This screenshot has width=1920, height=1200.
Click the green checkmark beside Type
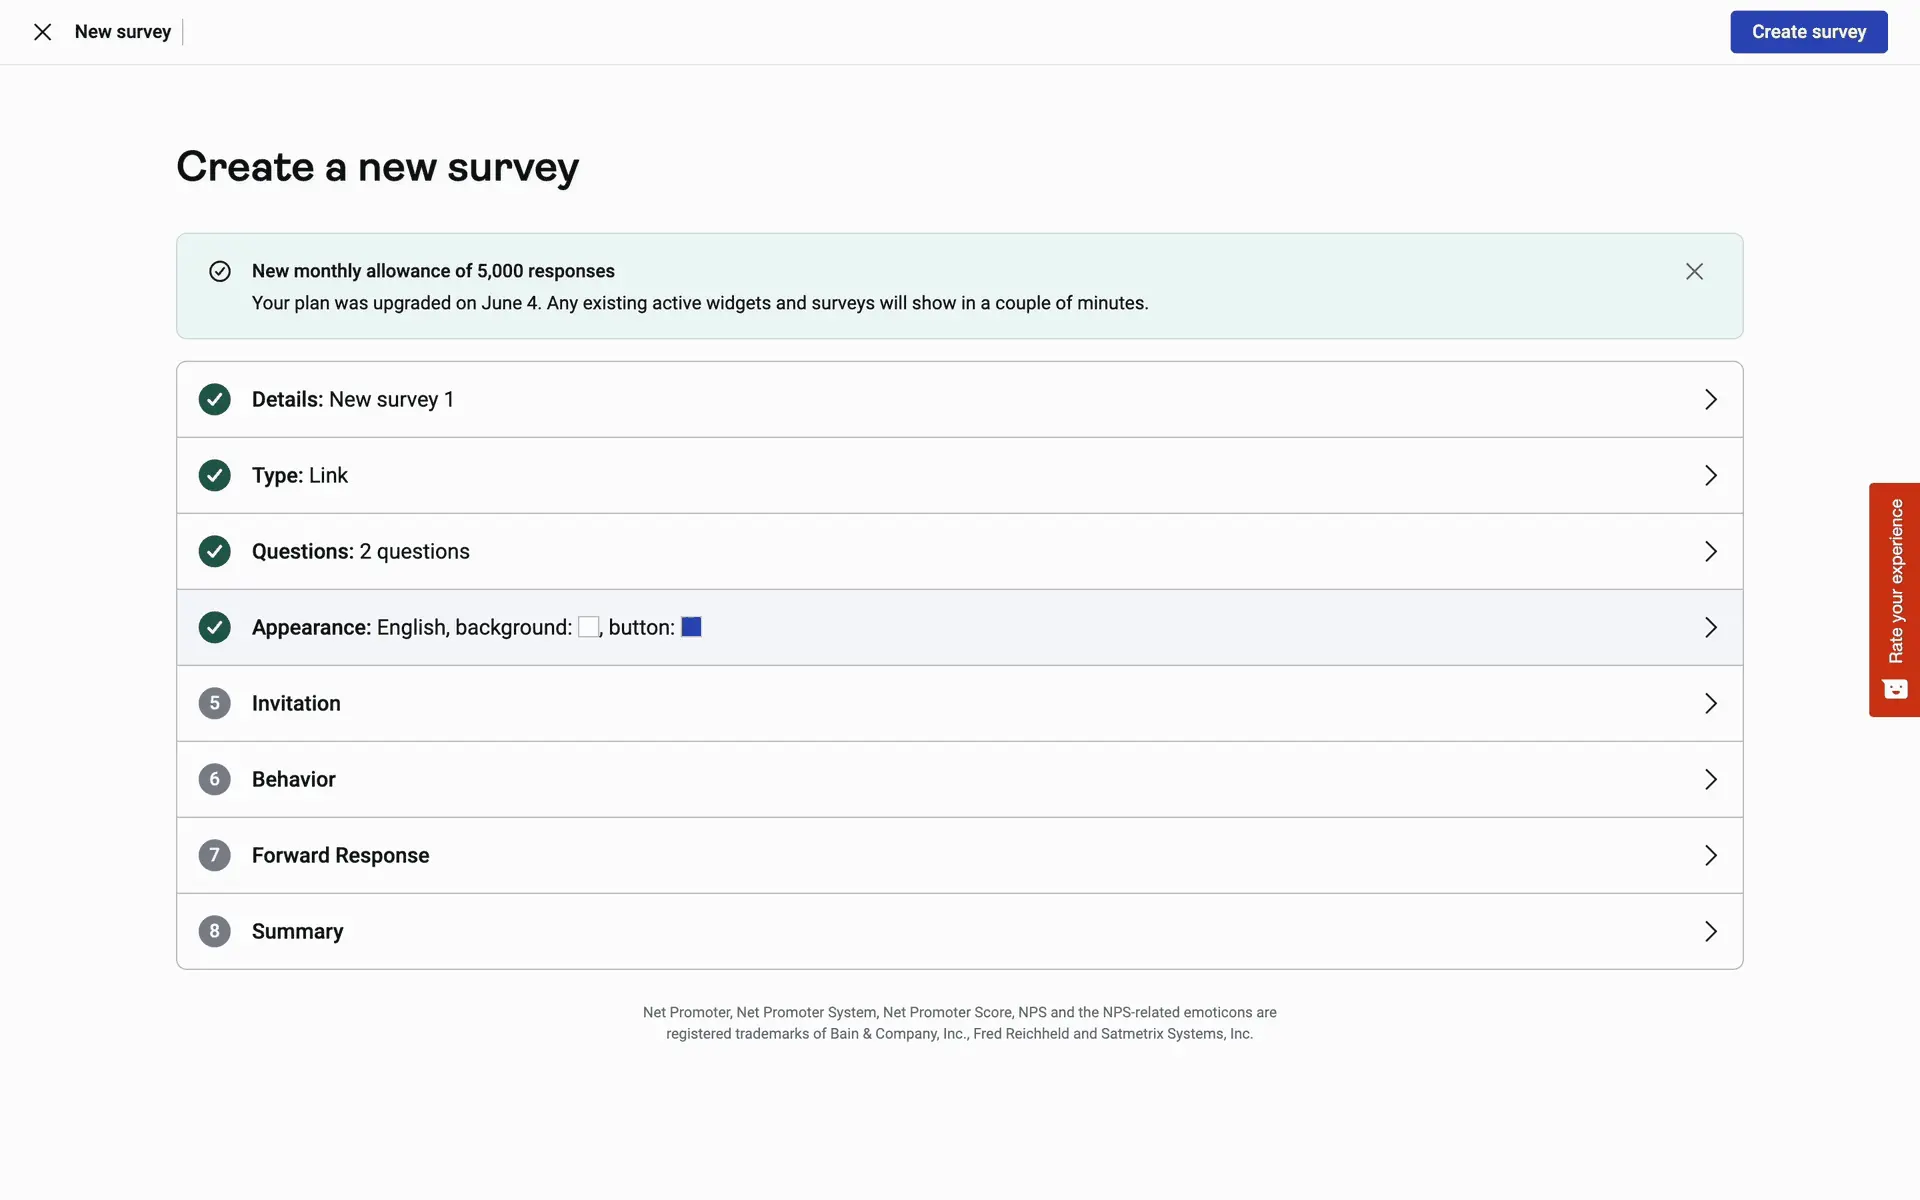214,475
